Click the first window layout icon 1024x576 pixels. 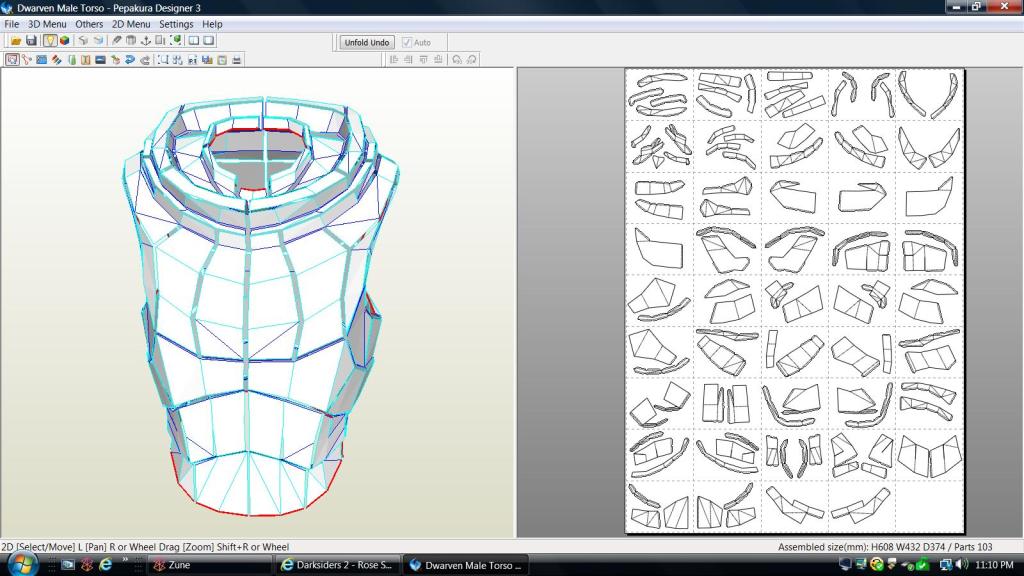click(x=194, y=41)
